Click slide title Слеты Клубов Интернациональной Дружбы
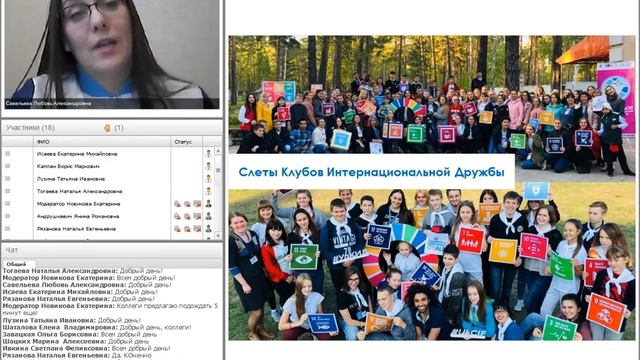Image resolution: width=640 pixels, height=360 pixels. point(371,172)
